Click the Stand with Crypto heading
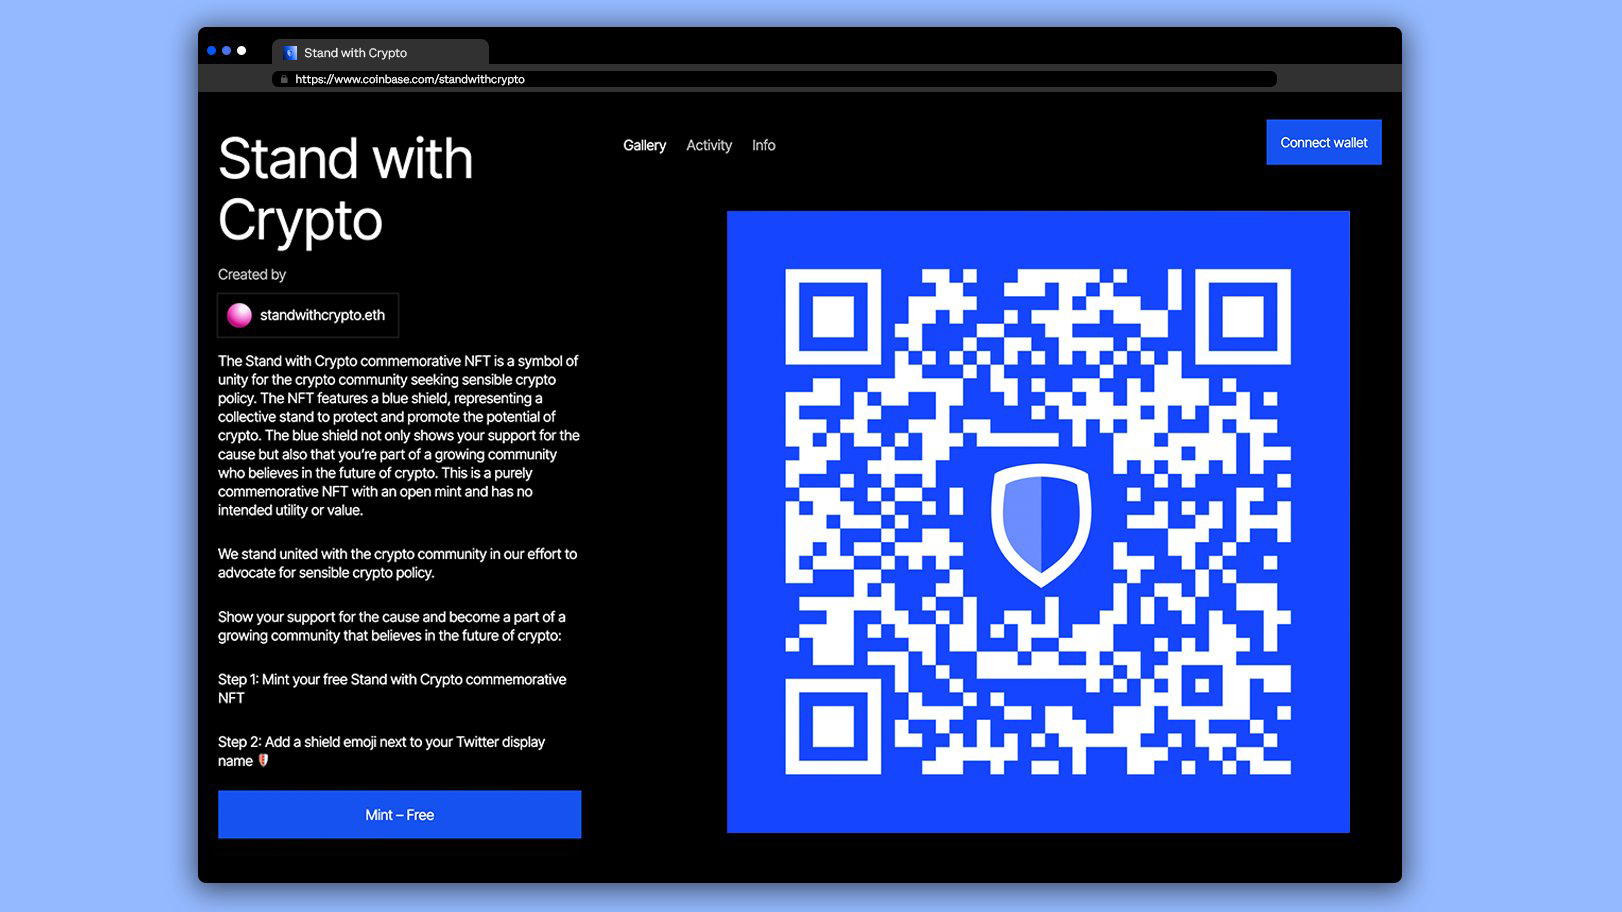1622x912 pixels. tap(345, 189)
